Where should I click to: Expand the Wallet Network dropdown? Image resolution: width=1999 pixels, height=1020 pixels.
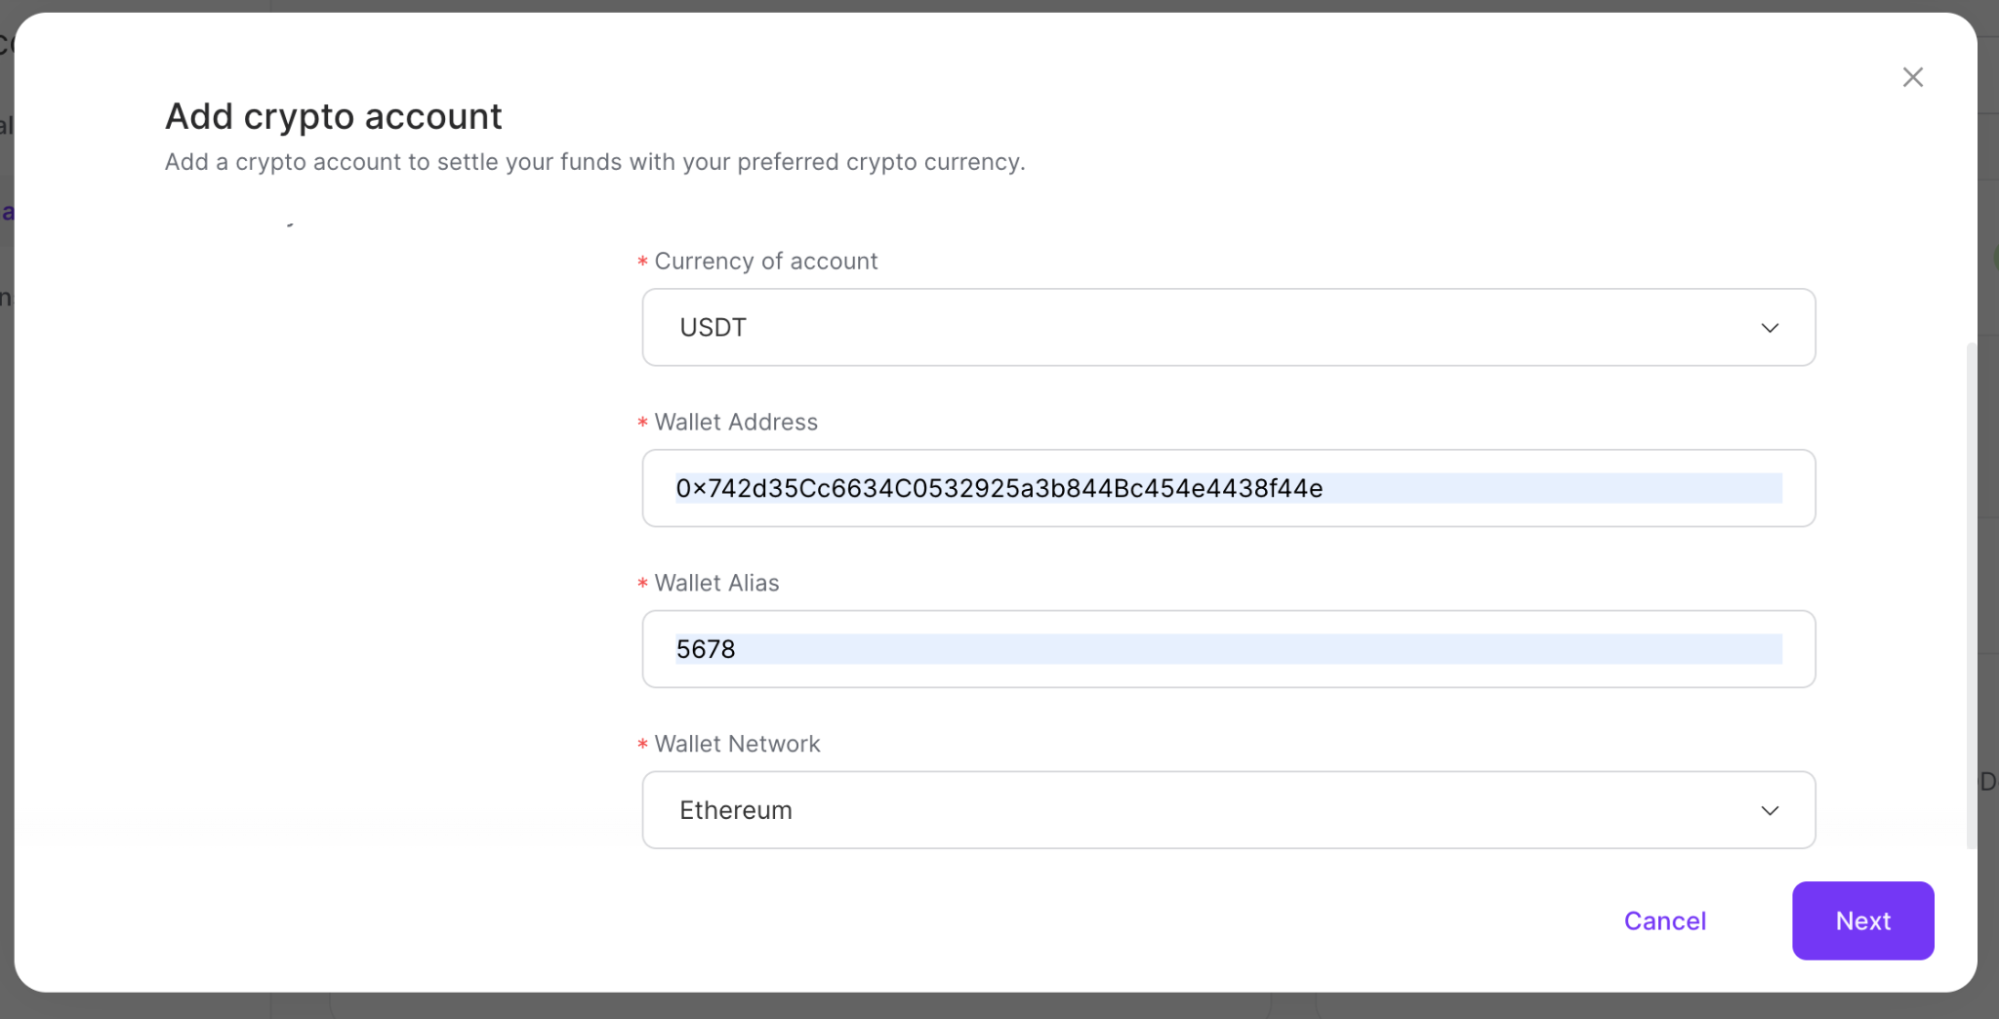(x=1228, y=810)
